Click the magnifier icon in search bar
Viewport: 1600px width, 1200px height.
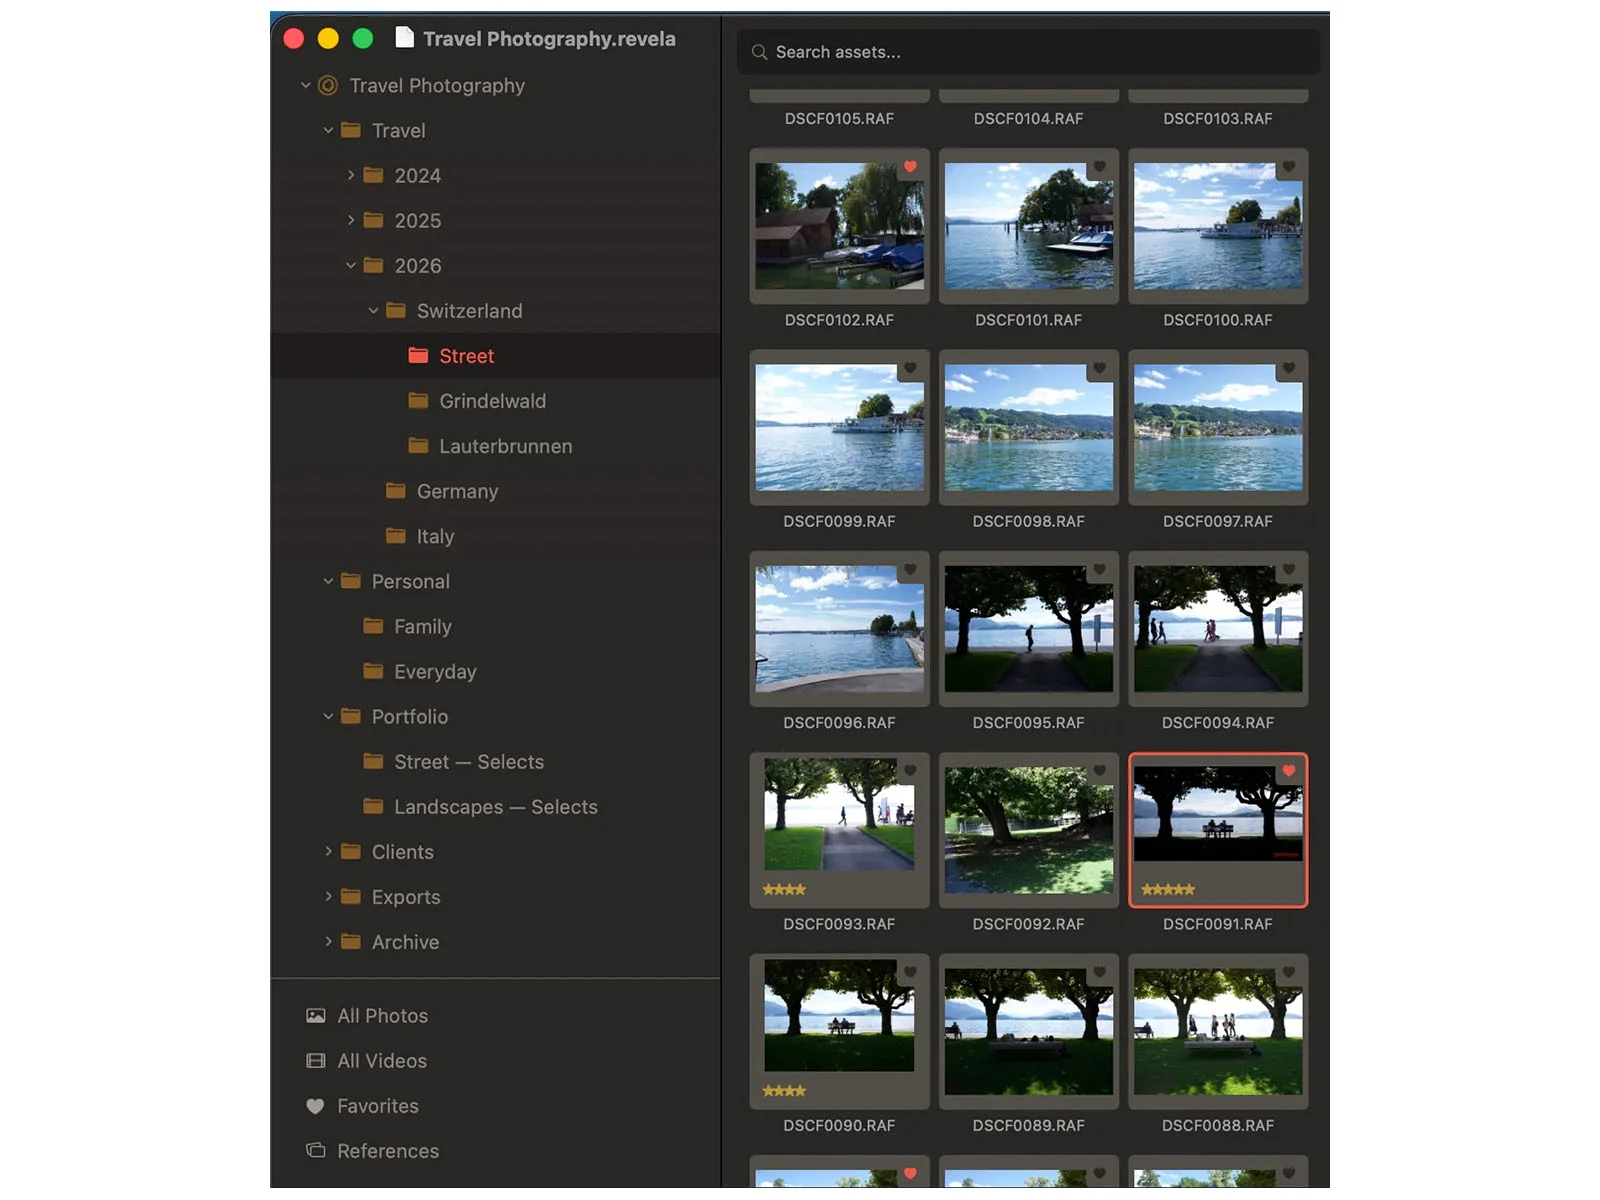(x=760, y=52)
